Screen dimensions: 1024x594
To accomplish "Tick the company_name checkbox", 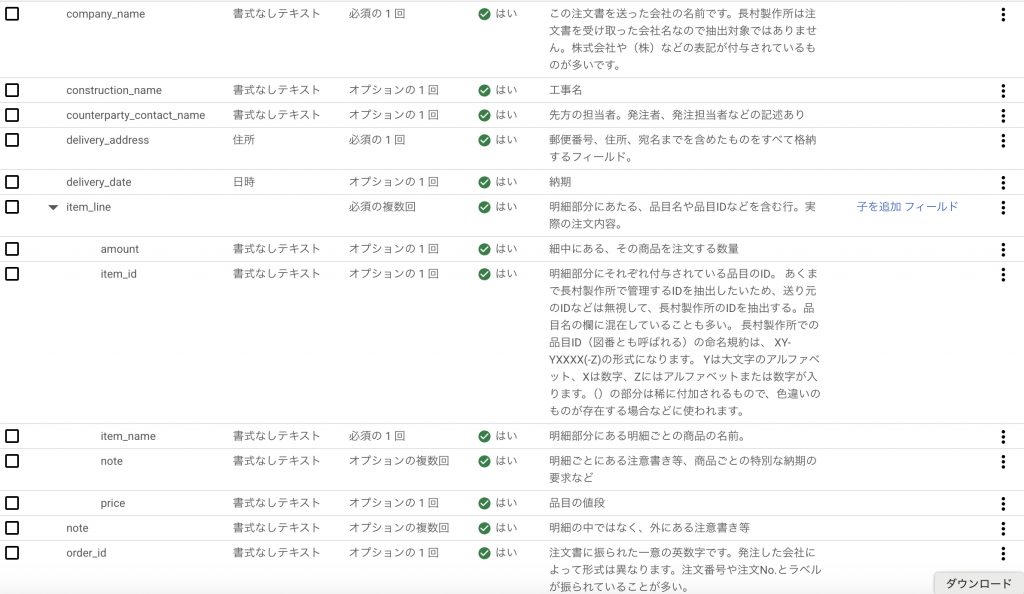I will coord(12,14).
